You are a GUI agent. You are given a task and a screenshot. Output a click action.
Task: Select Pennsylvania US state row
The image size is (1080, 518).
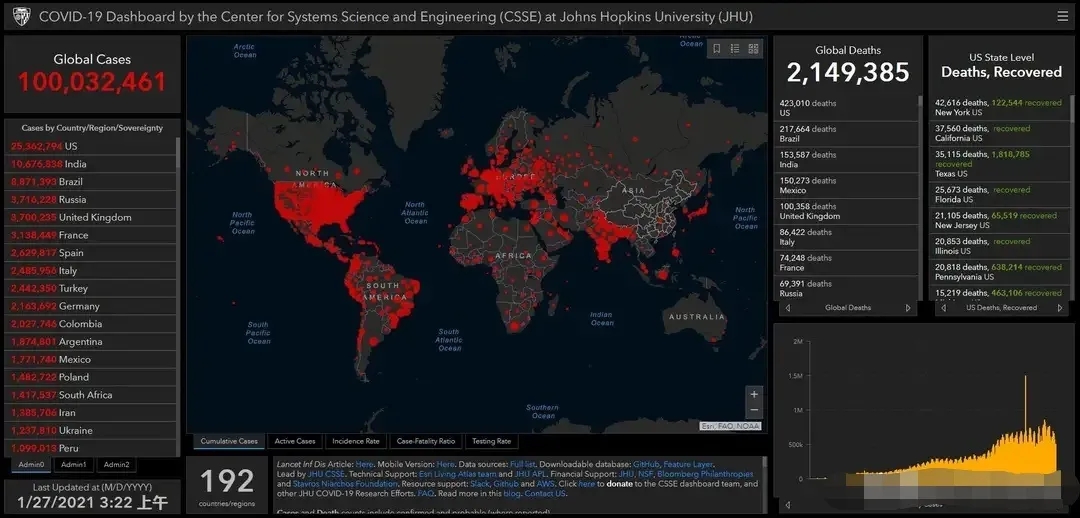999,271
